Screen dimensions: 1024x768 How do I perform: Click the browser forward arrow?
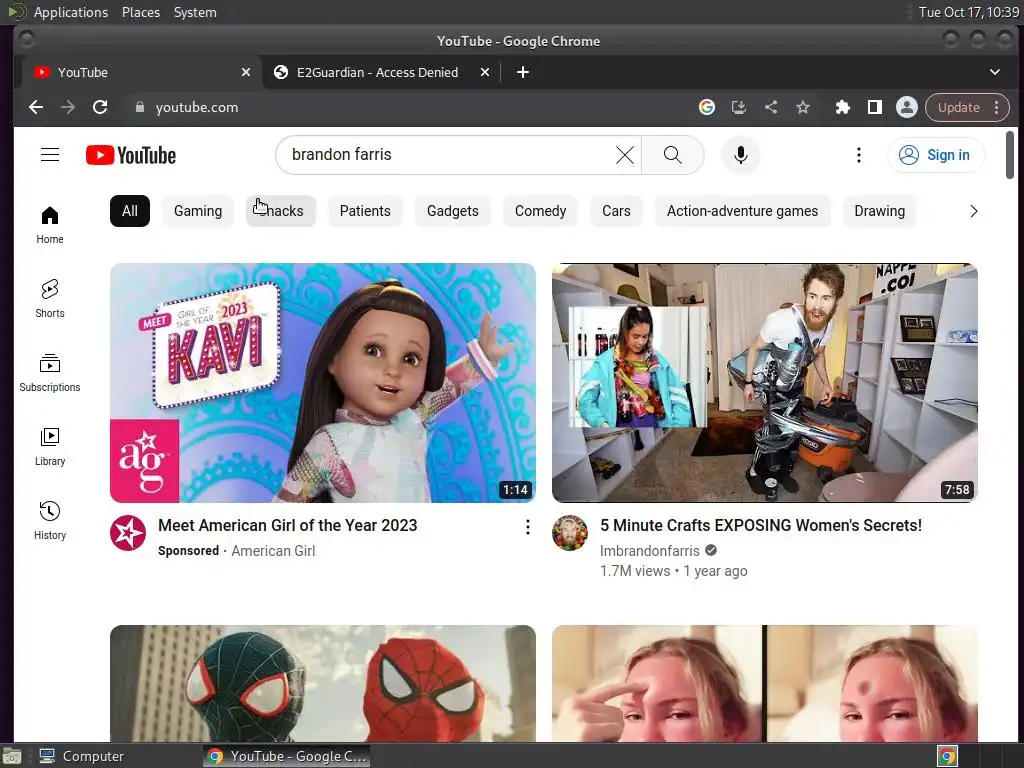click(x=68, y=107)
